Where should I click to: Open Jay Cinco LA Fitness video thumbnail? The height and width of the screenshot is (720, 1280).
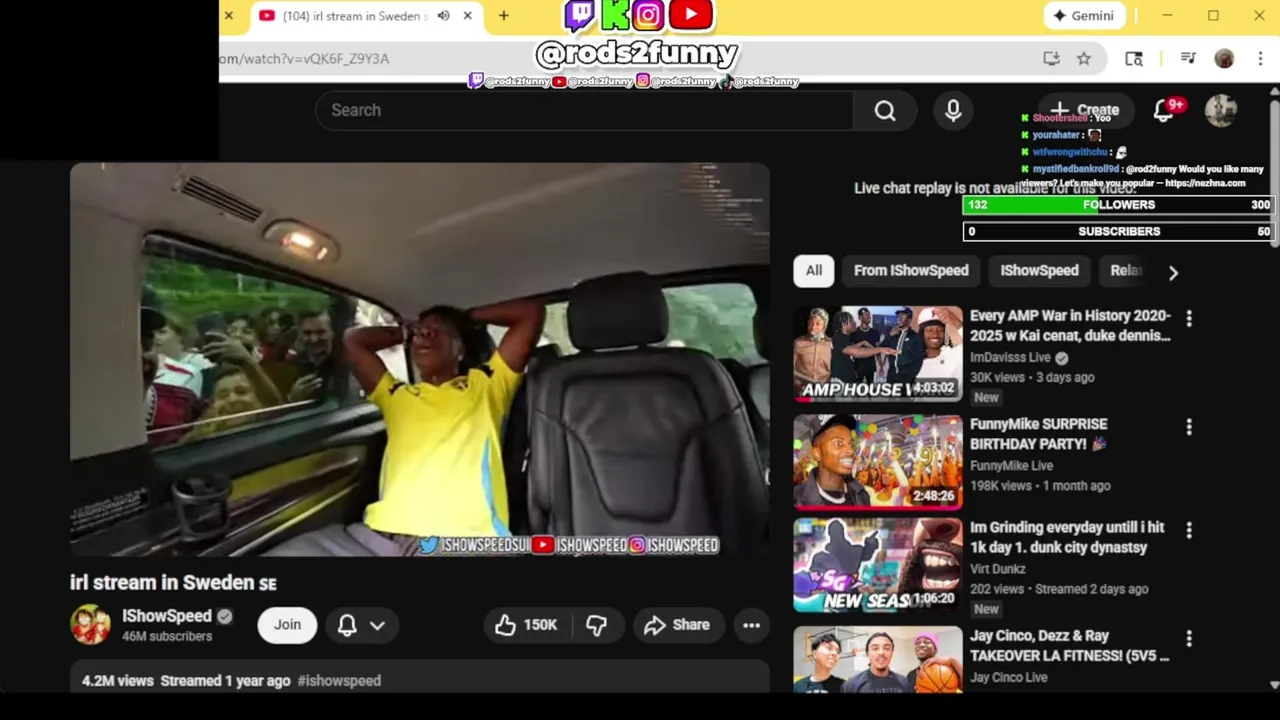[878, 659]
